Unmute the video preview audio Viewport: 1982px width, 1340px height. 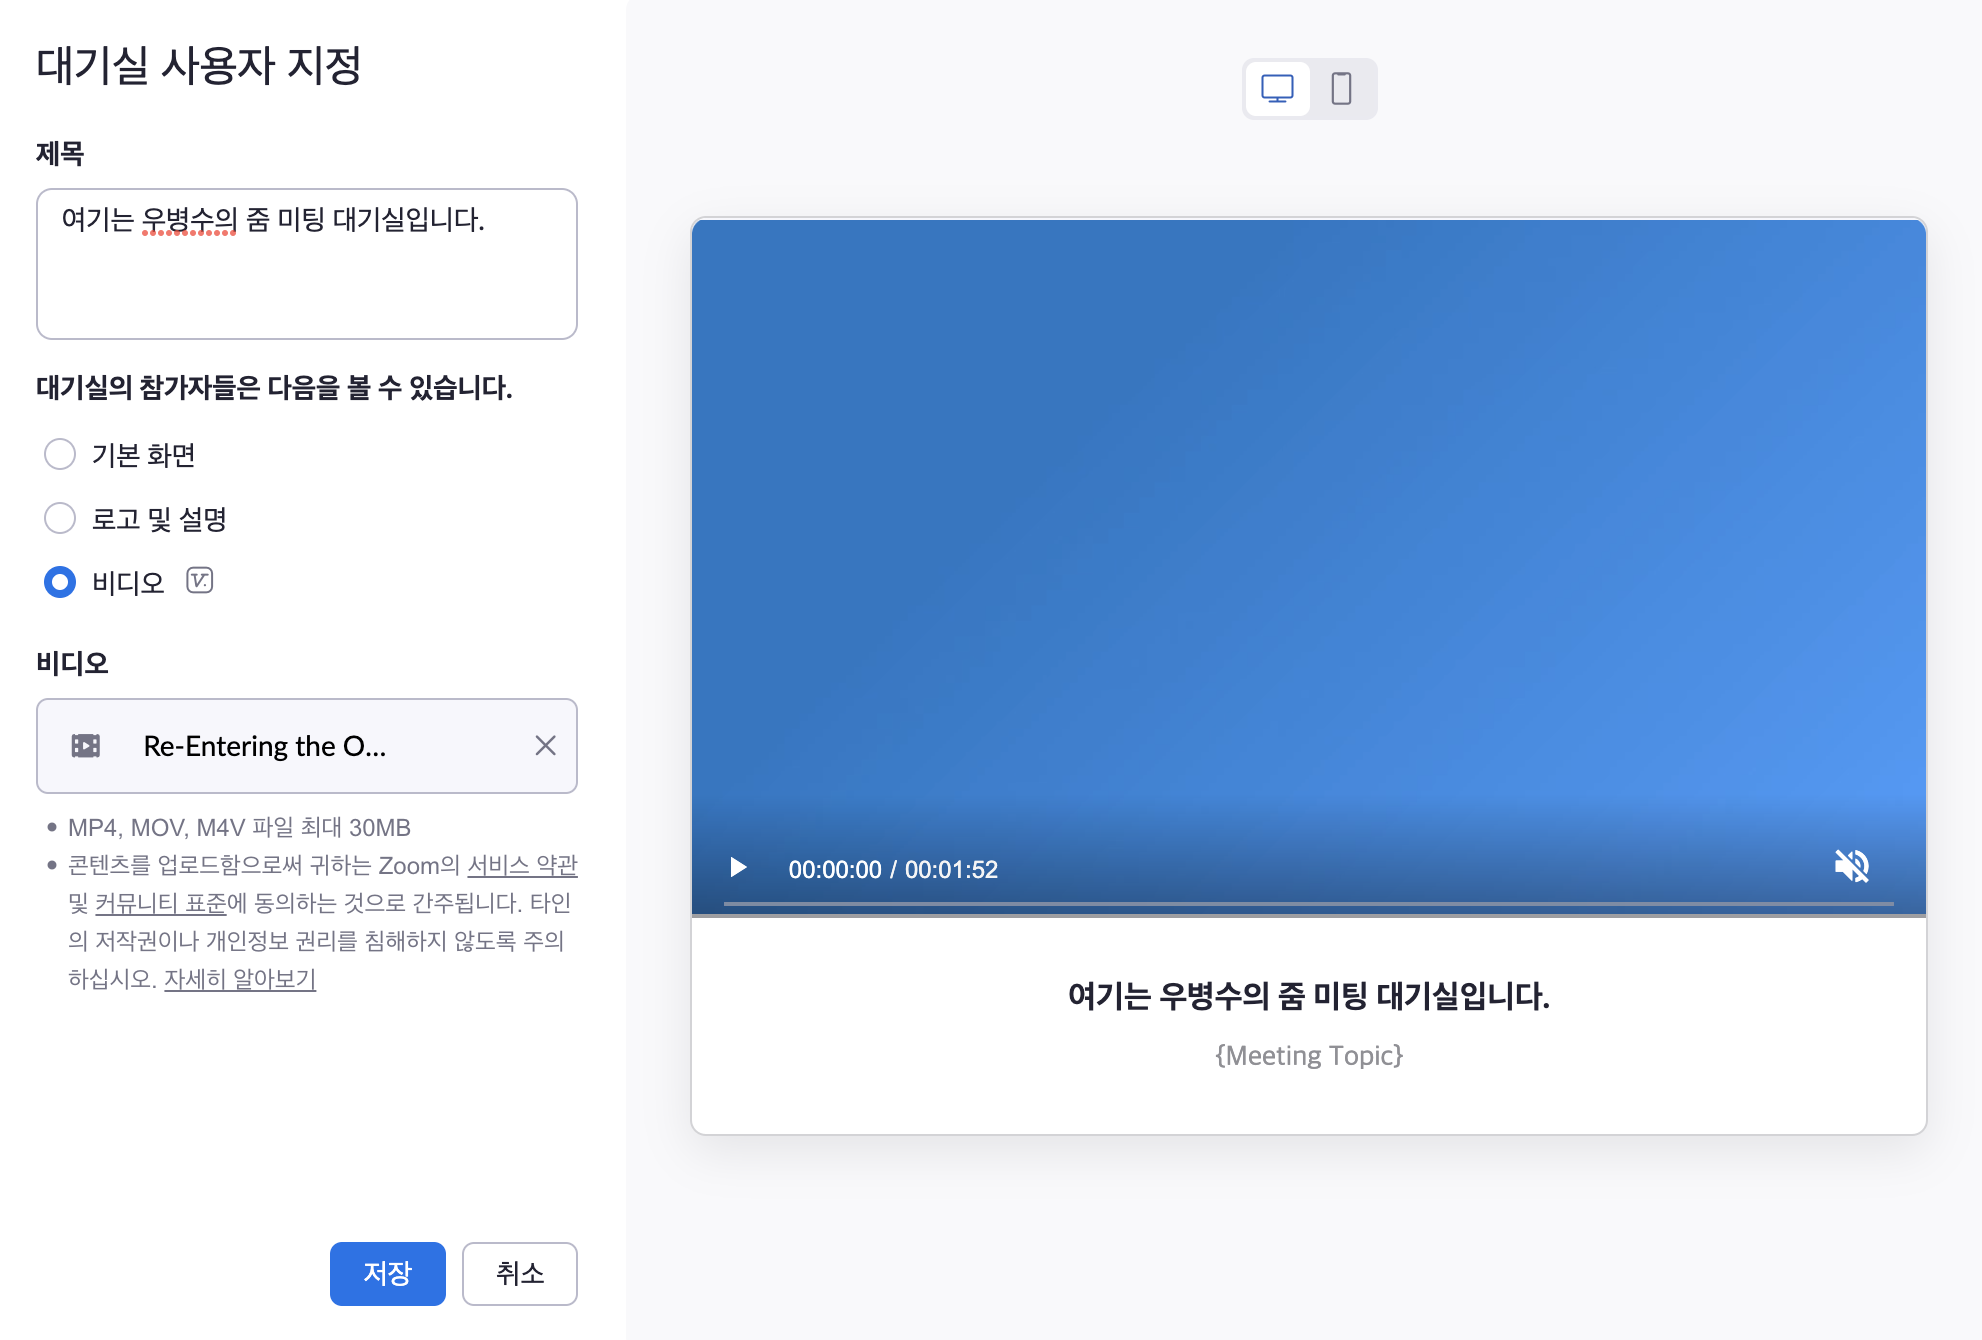click(1851, 866)
